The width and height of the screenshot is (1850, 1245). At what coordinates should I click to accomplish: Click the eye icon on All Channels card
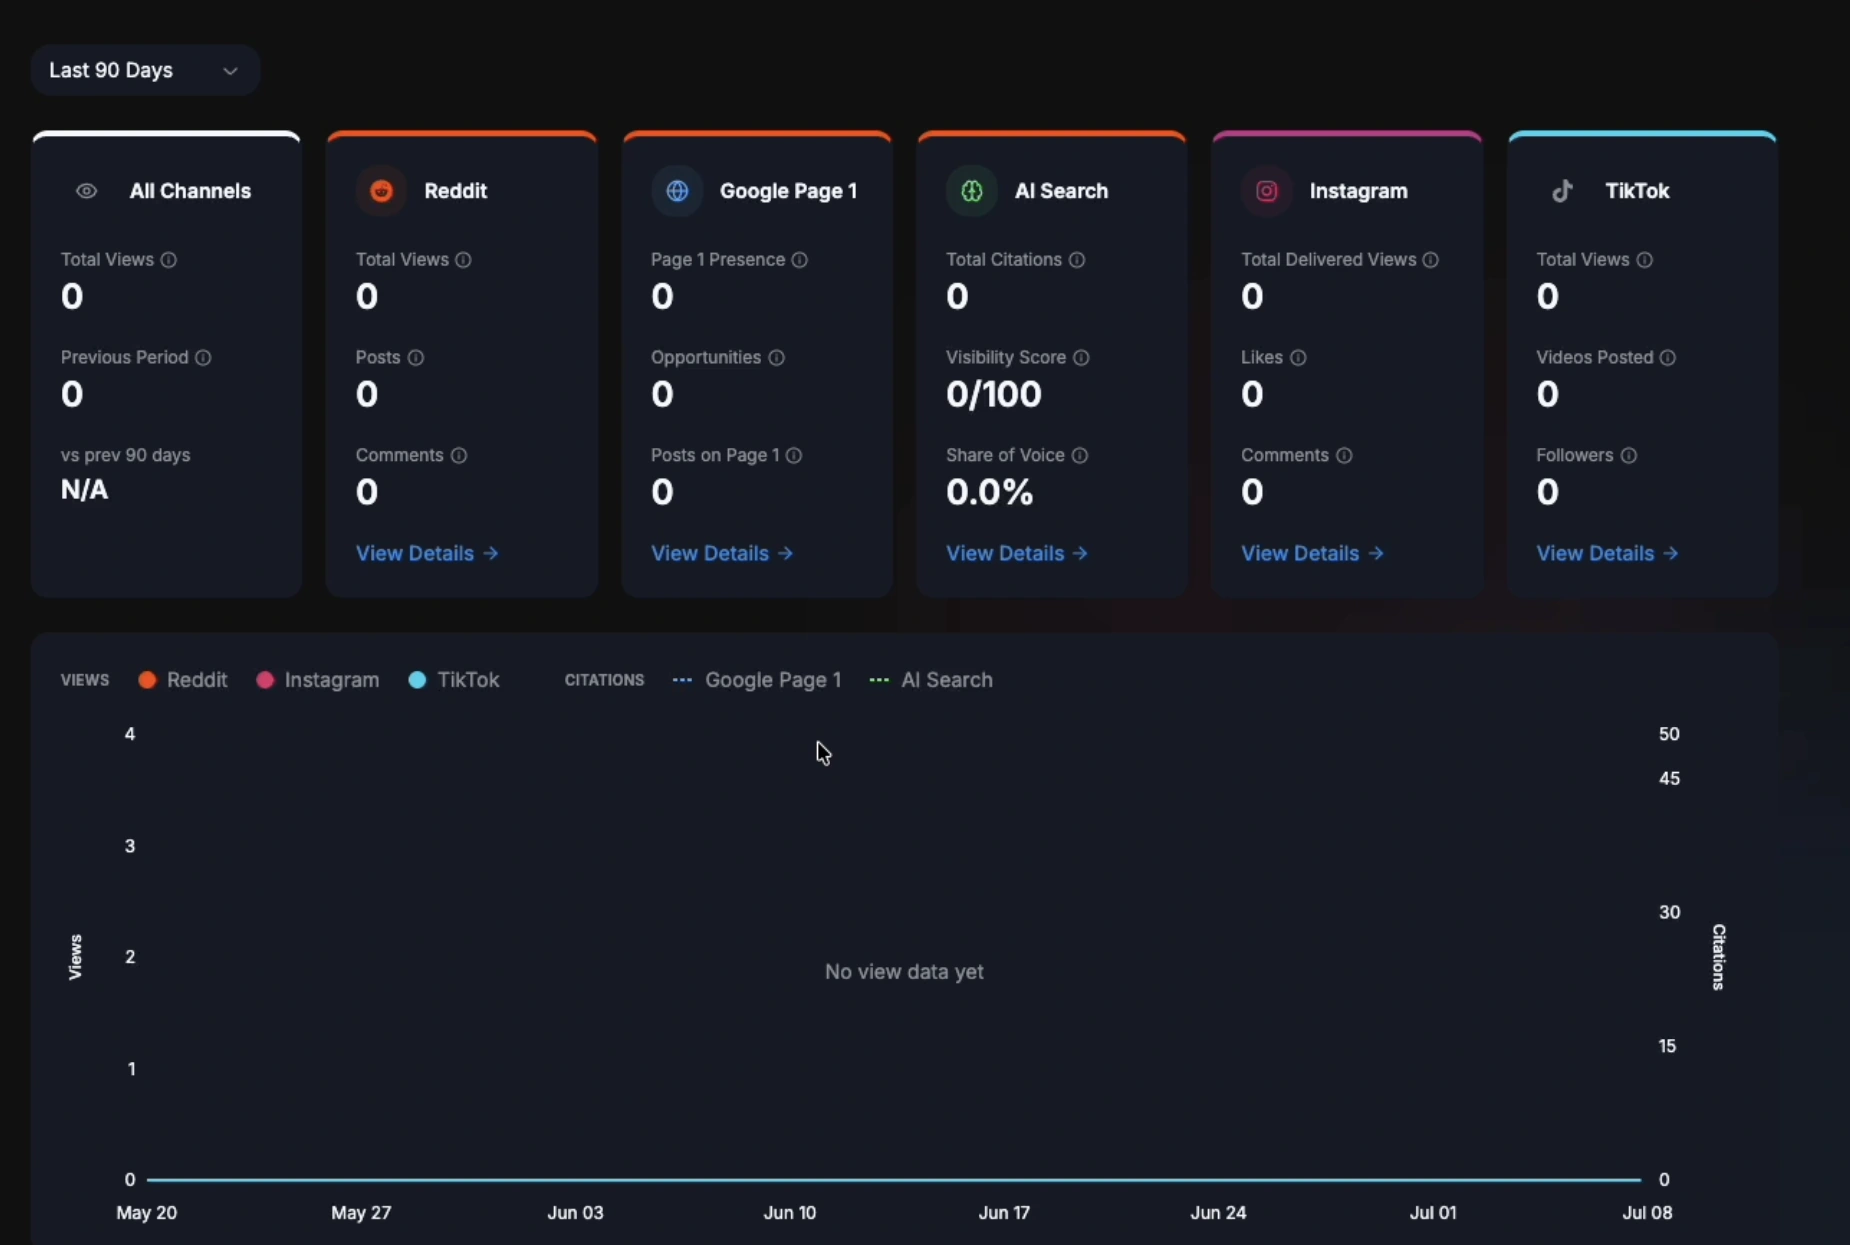click(87, 191)
